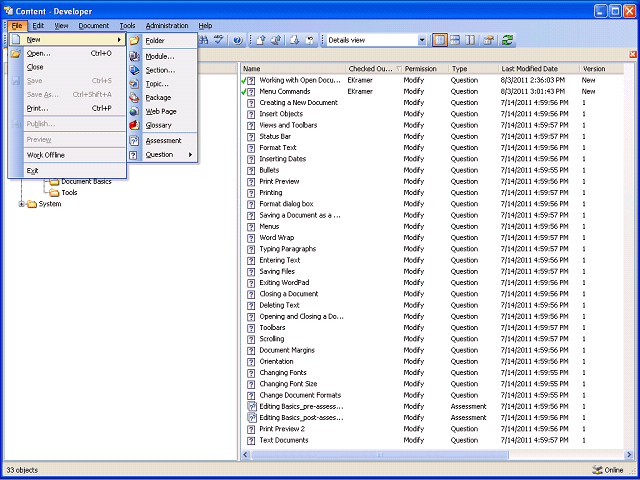
Task: Open the Administration menu
Action: tap(167, 26)
